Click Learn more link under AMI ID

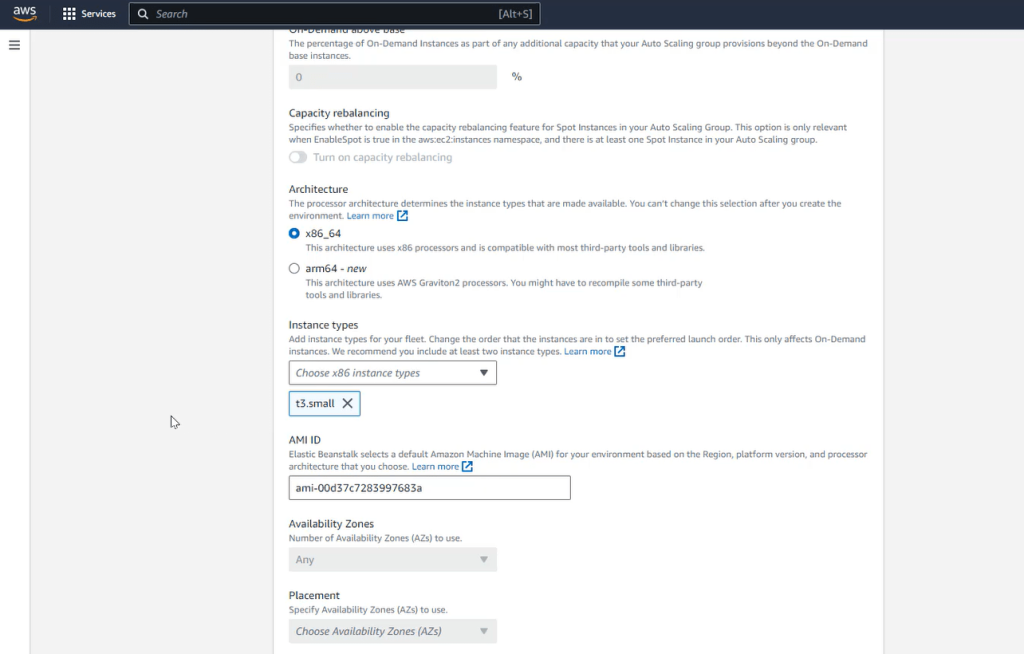(x=435, y=467)
